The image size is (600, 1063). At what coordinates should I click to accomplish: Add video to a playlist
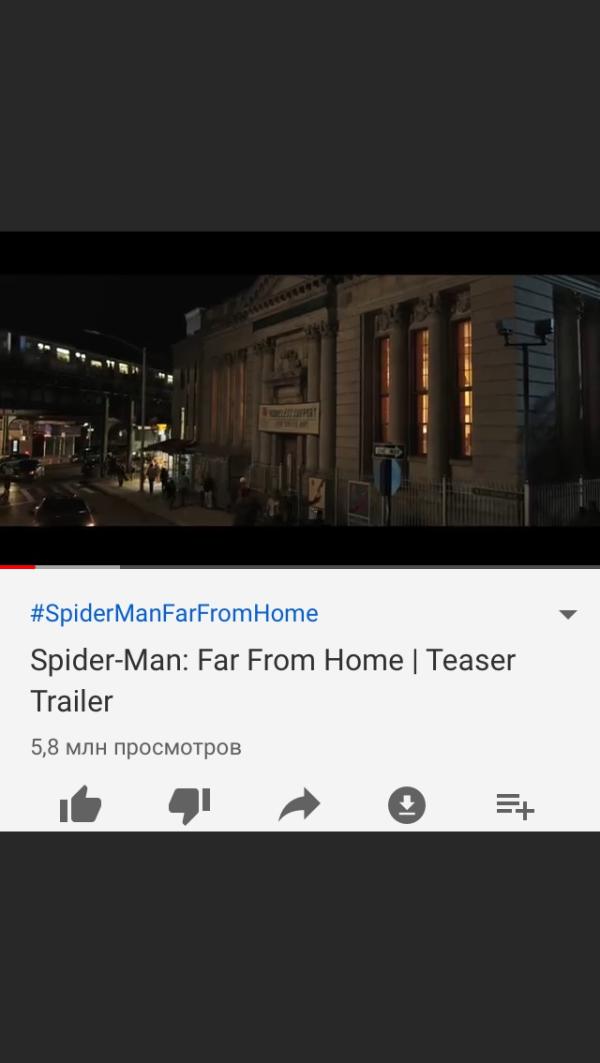click(515, 805)
